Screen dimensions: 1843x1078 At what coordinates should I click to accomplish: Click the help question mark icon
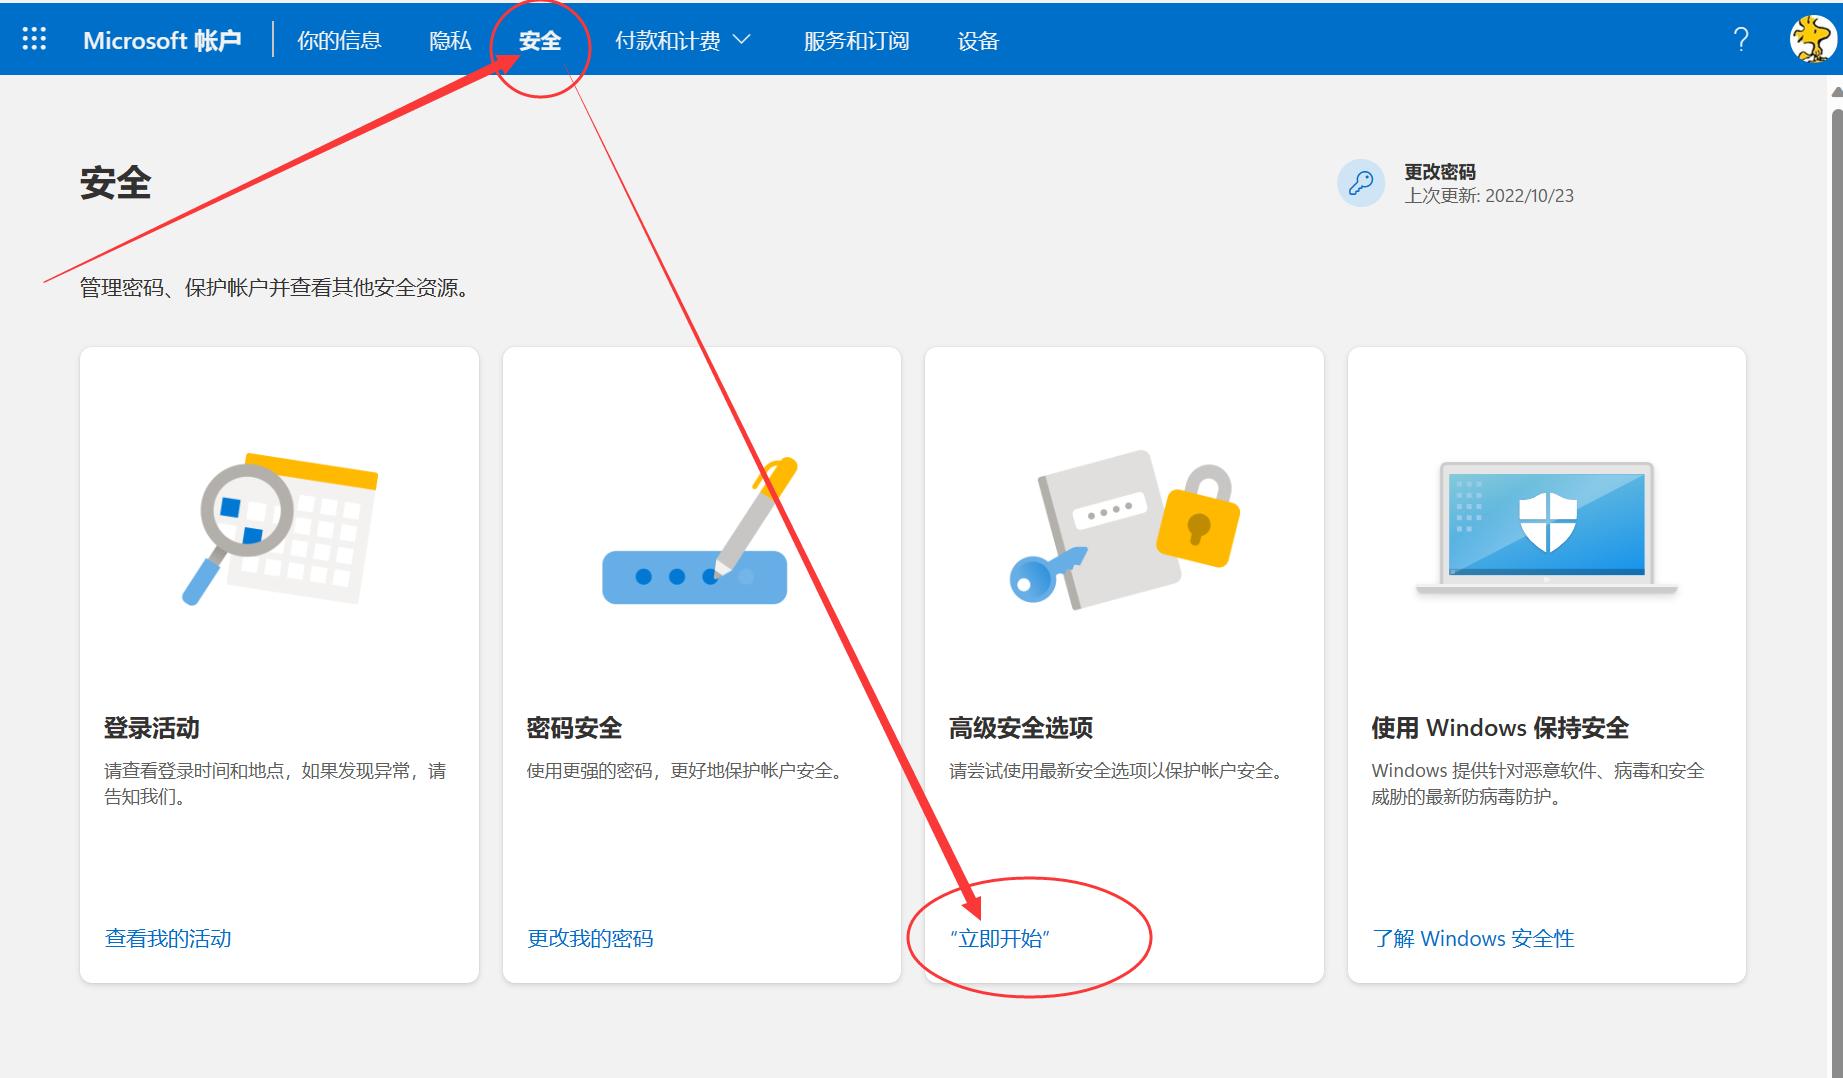coord(1741,40)
